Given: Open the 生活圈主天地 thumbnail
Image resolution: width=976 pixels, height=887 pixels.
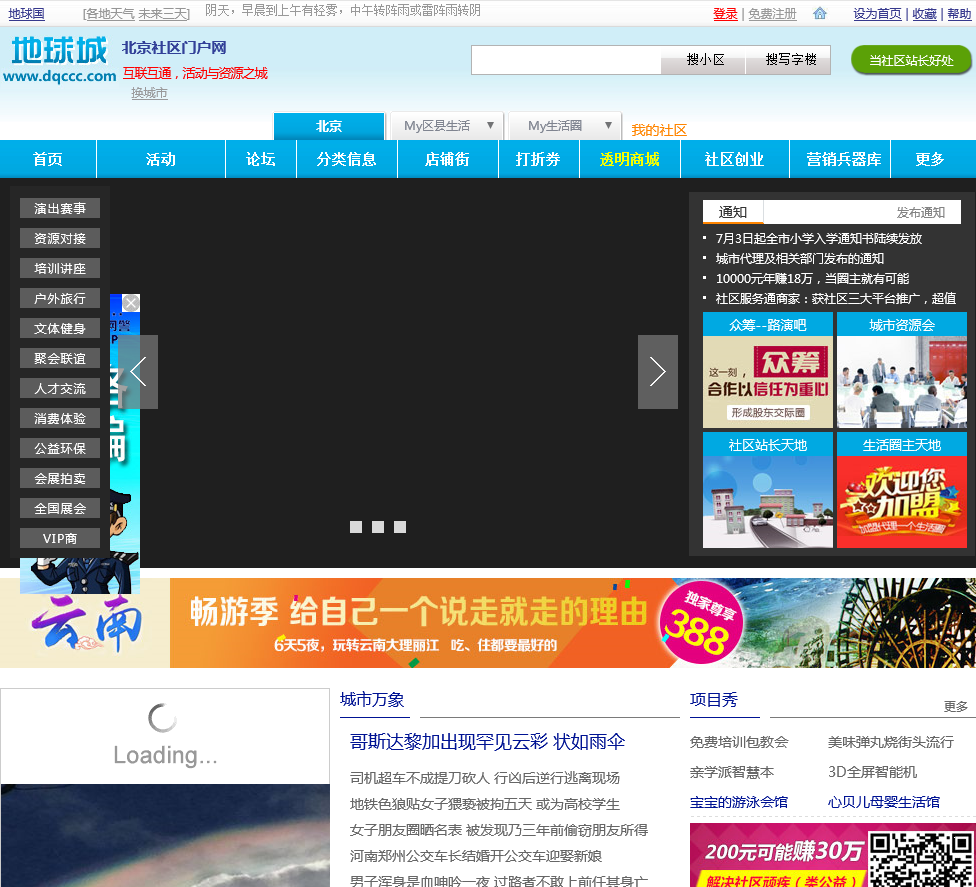Looking at the screenshot, I should 901,490.
